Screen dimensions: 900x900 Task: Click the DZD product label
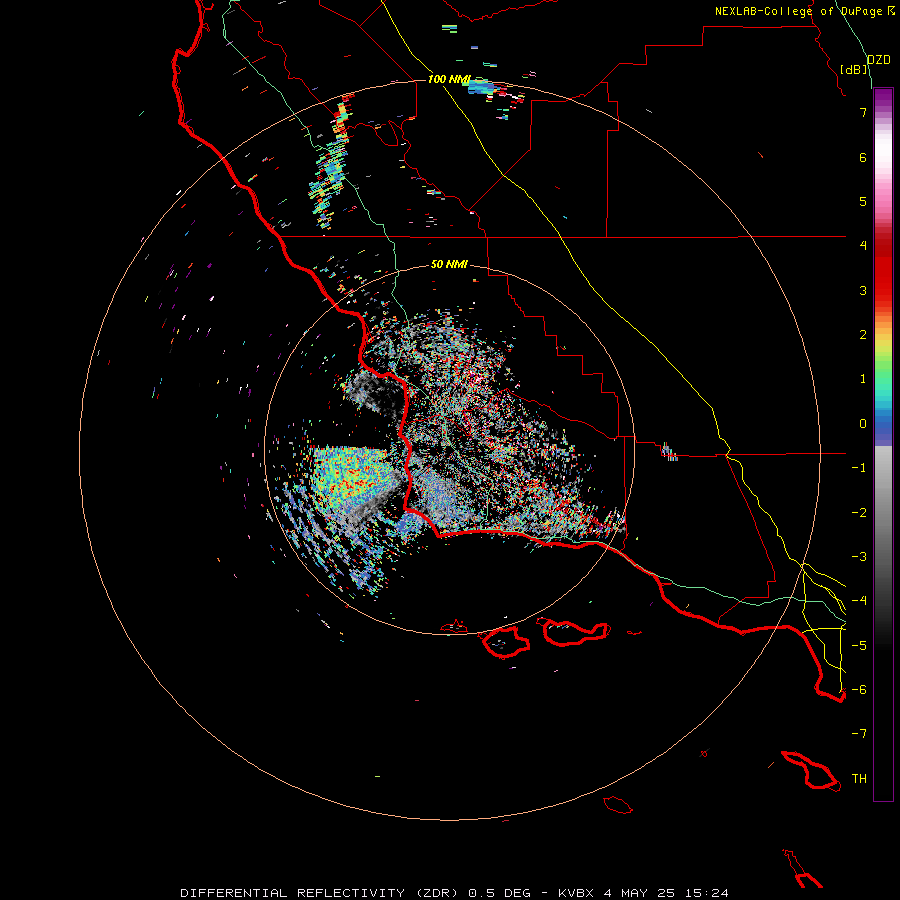(x=879, y=60)
